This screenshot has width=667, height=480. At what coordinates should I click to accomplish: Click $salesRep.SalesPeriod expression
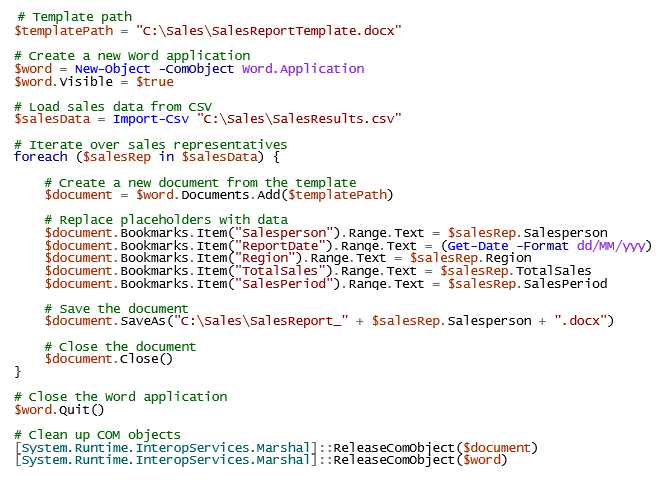tap(527, 284)
